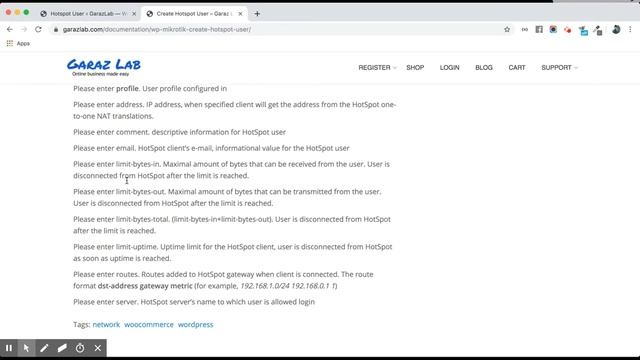Open the profile avatar icon in toolbar
This screenshot has height=360, width=640.
[x=616, y=29]
